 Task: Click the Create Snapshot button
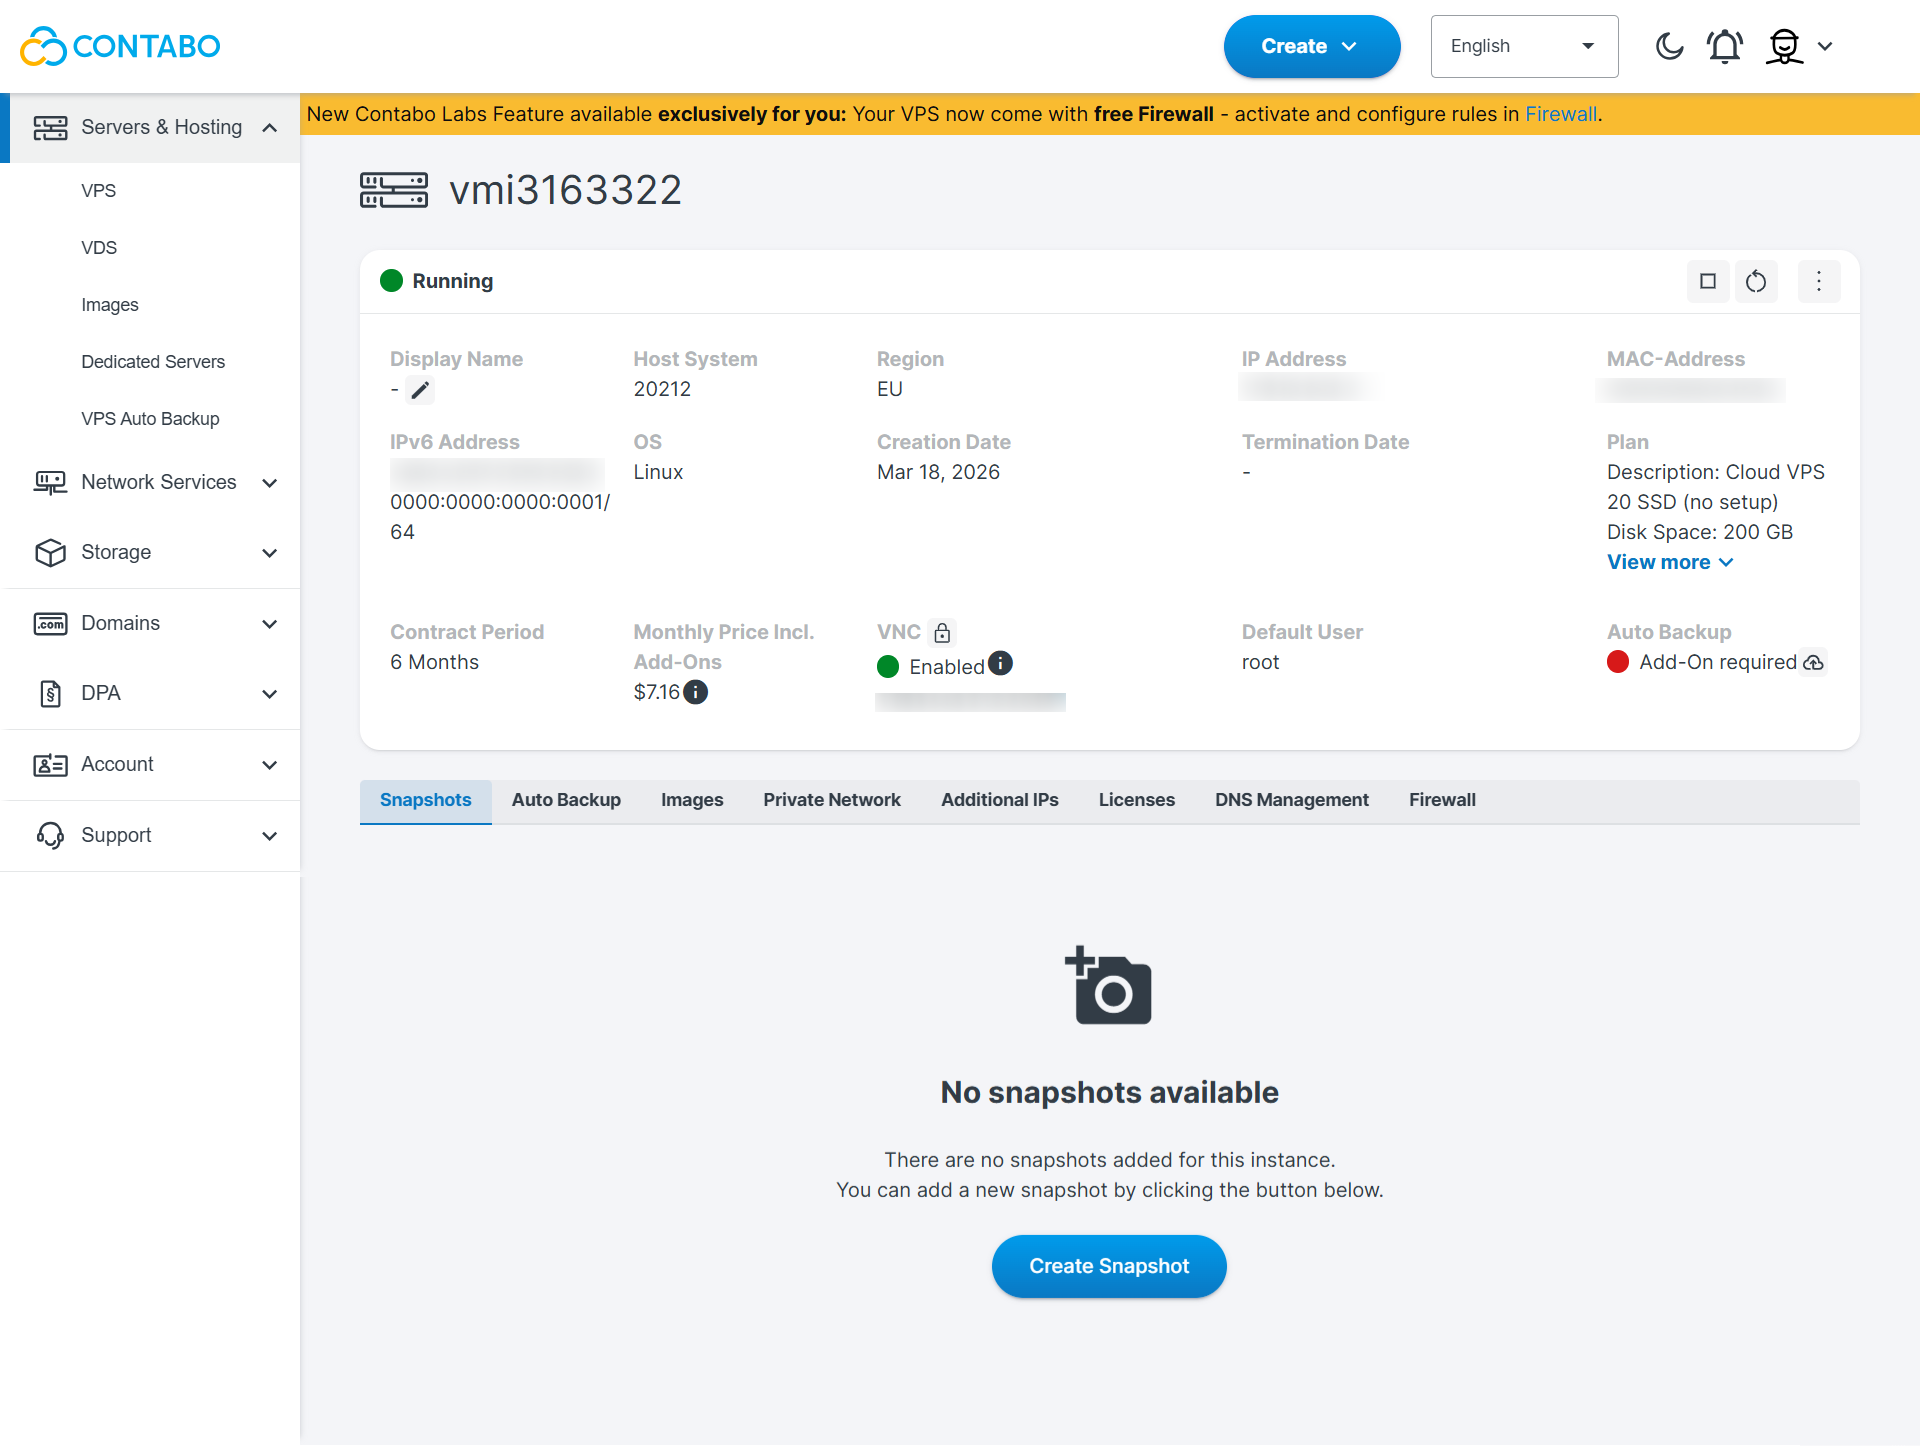(1109, 1267)
